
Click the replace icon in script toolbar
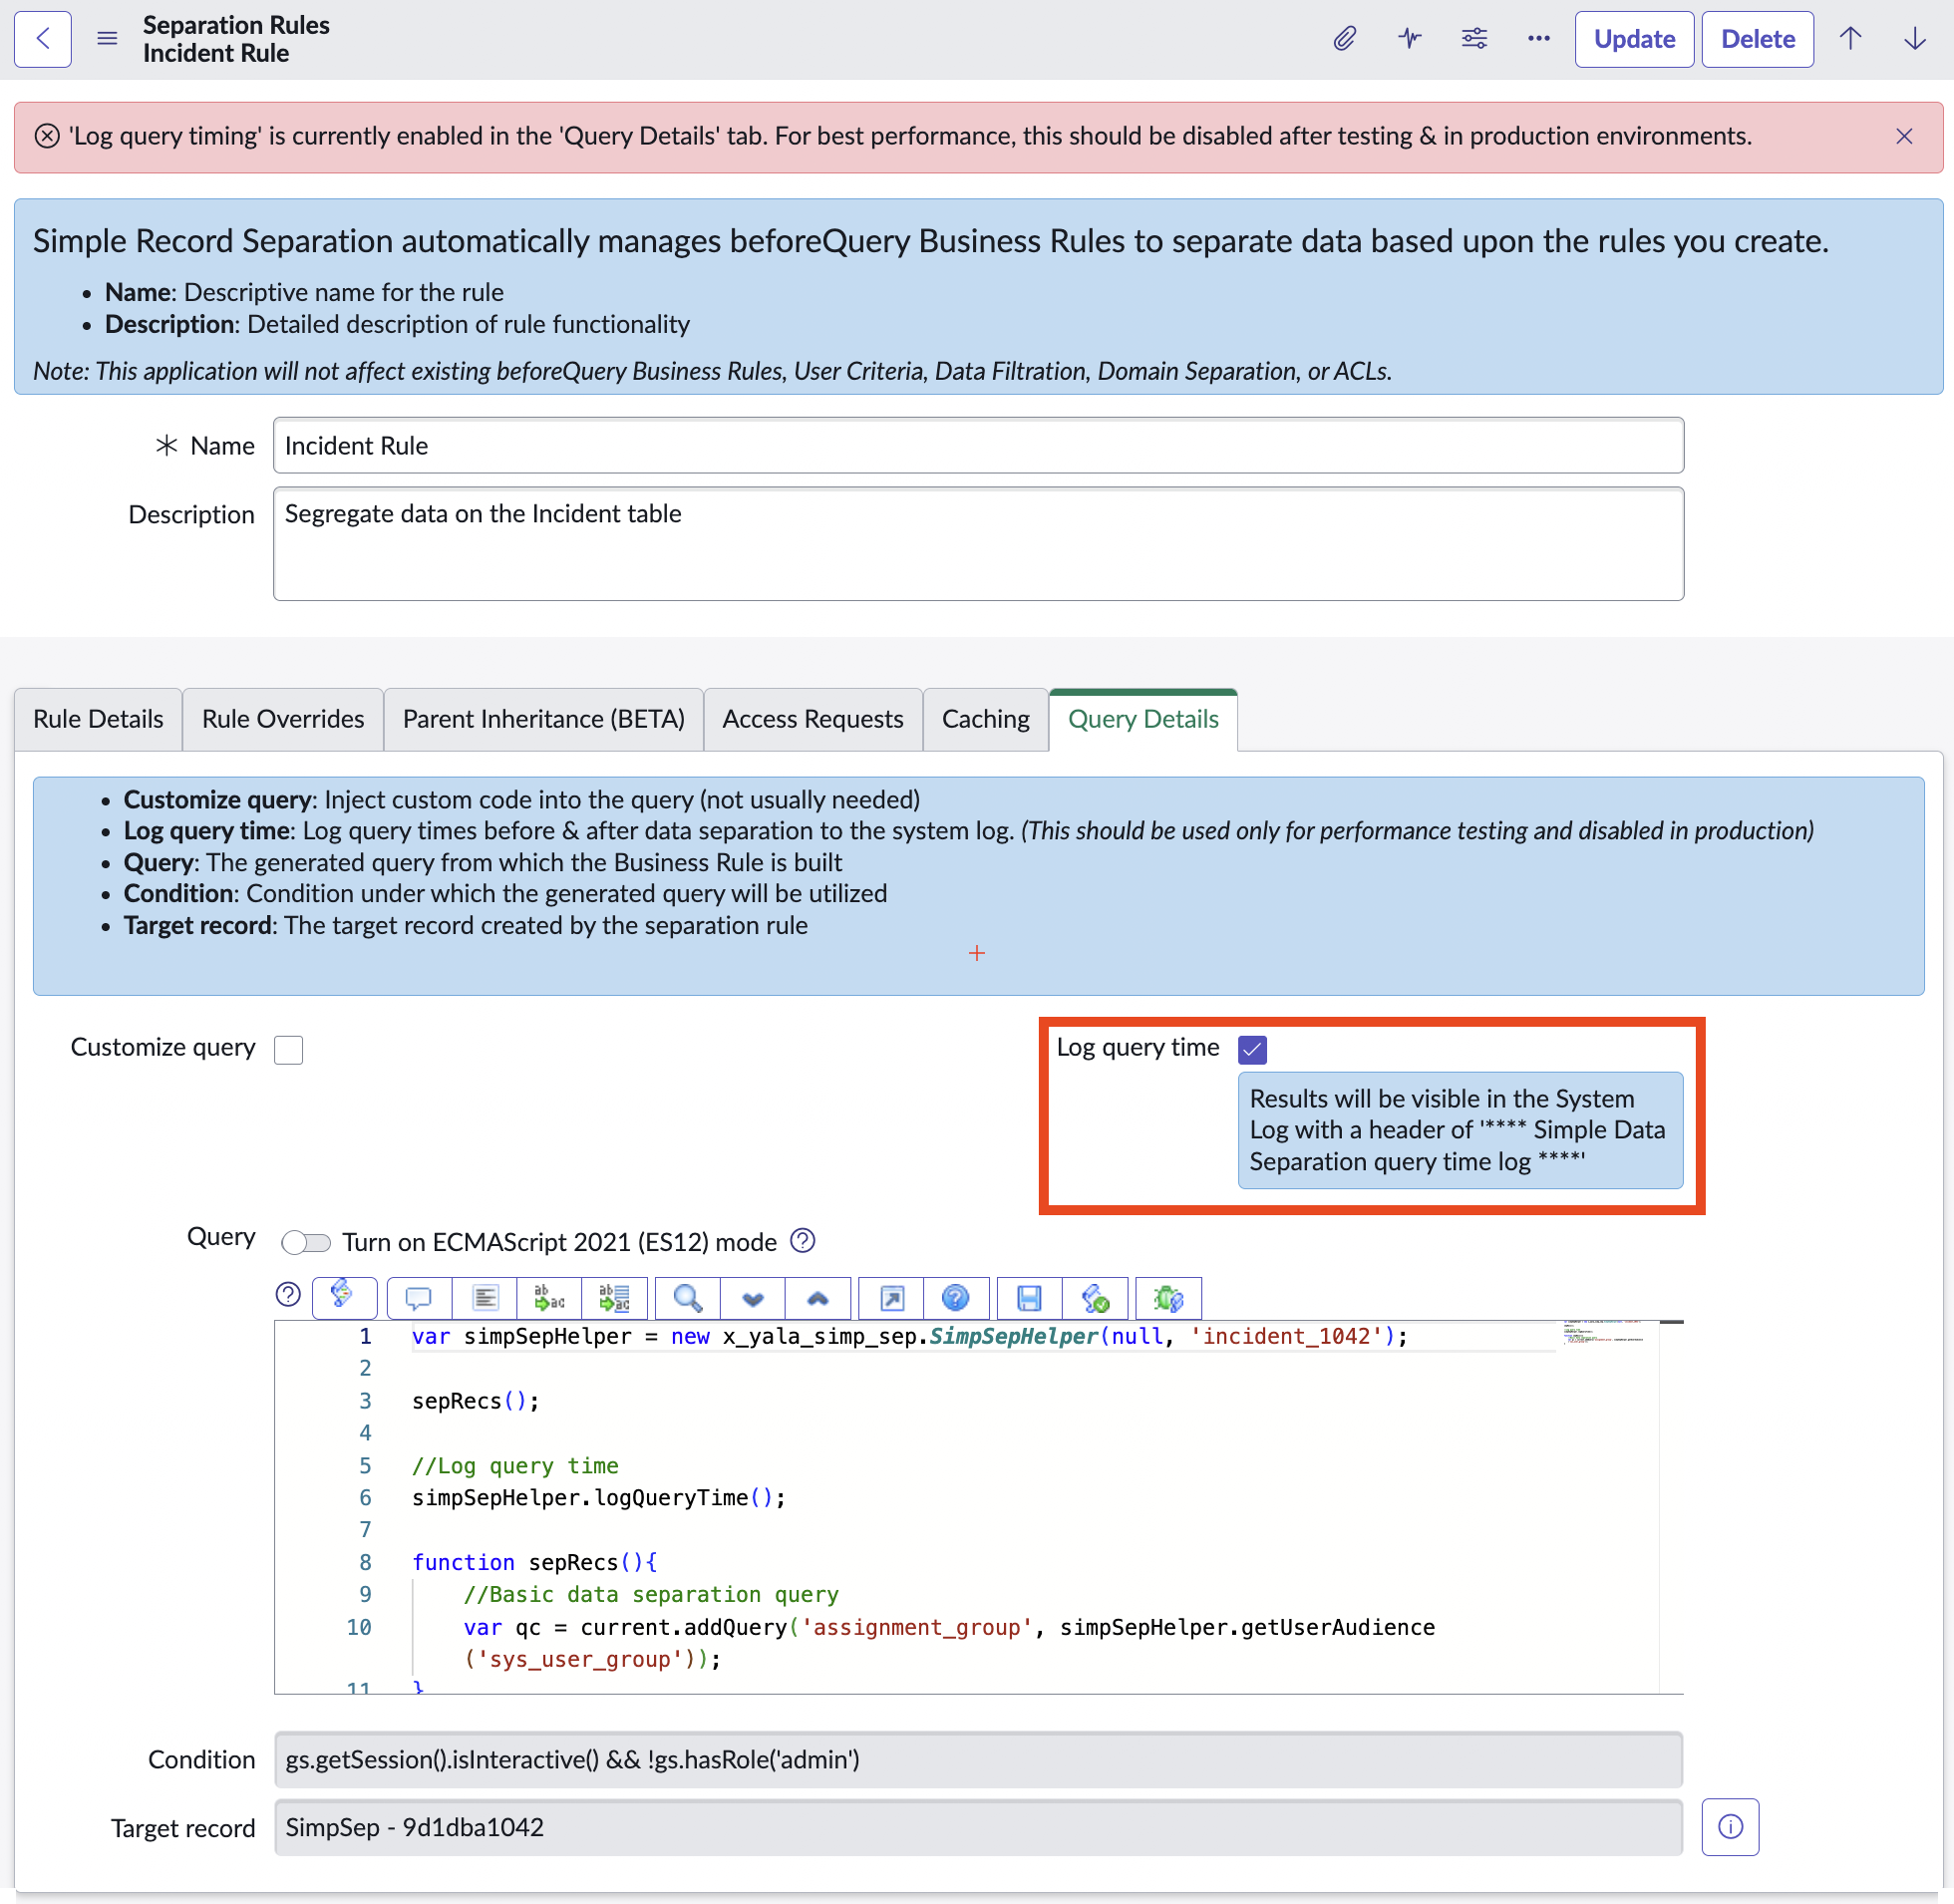coord(549,1298)
